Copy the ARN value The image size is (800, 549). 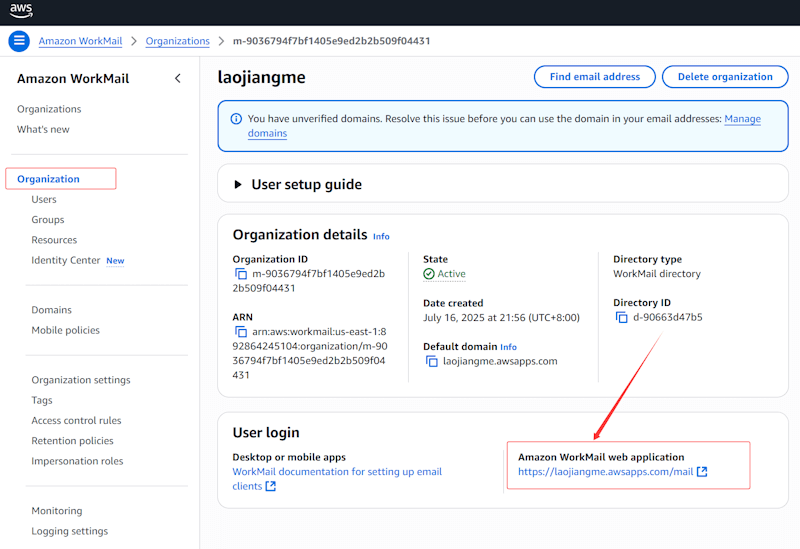coord(240,332)
